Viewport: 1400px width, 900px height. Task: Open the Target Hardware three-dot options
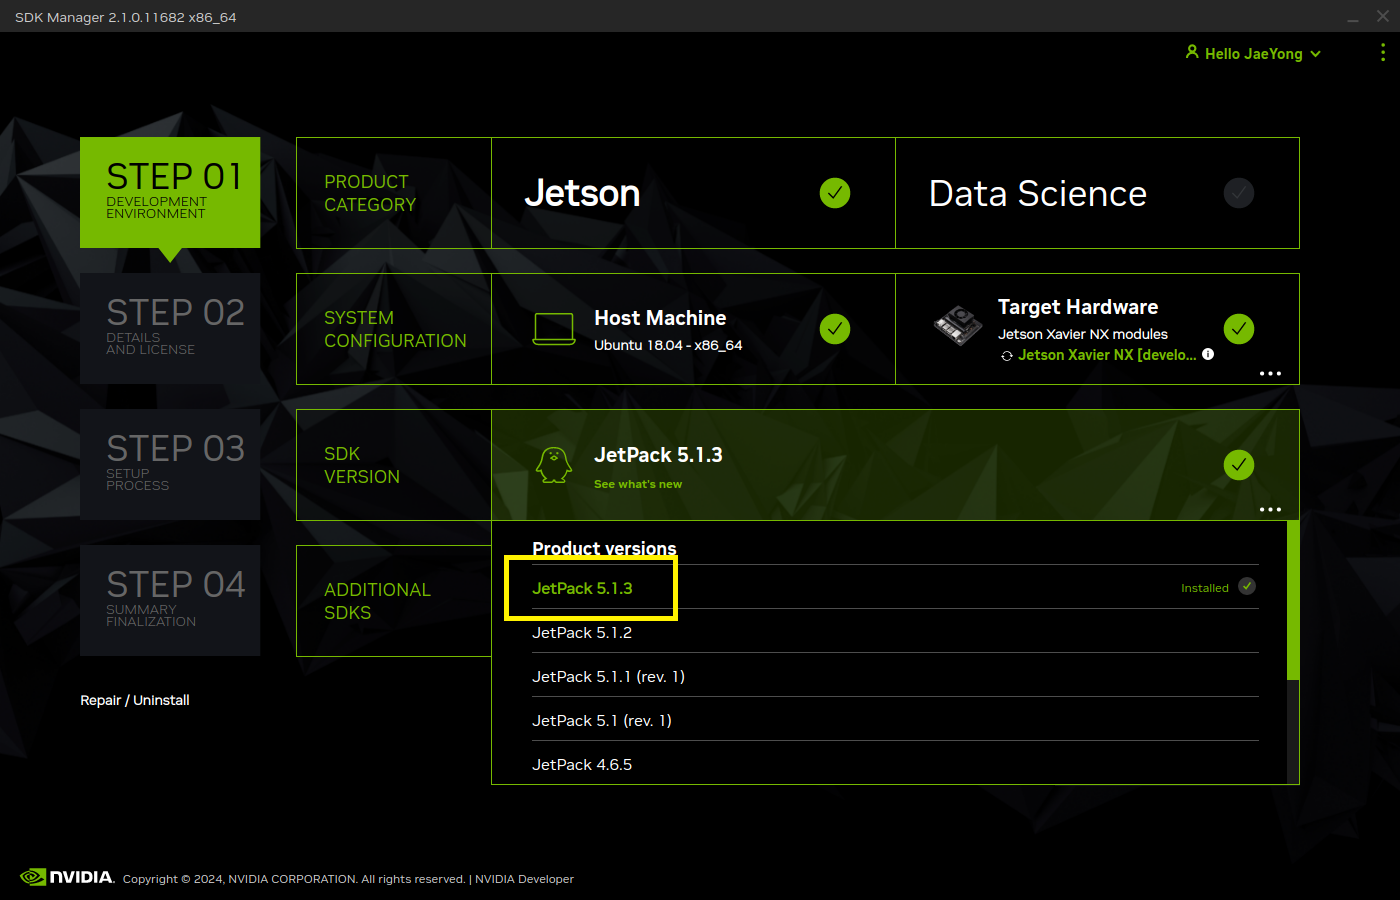tap(1270, 373)
